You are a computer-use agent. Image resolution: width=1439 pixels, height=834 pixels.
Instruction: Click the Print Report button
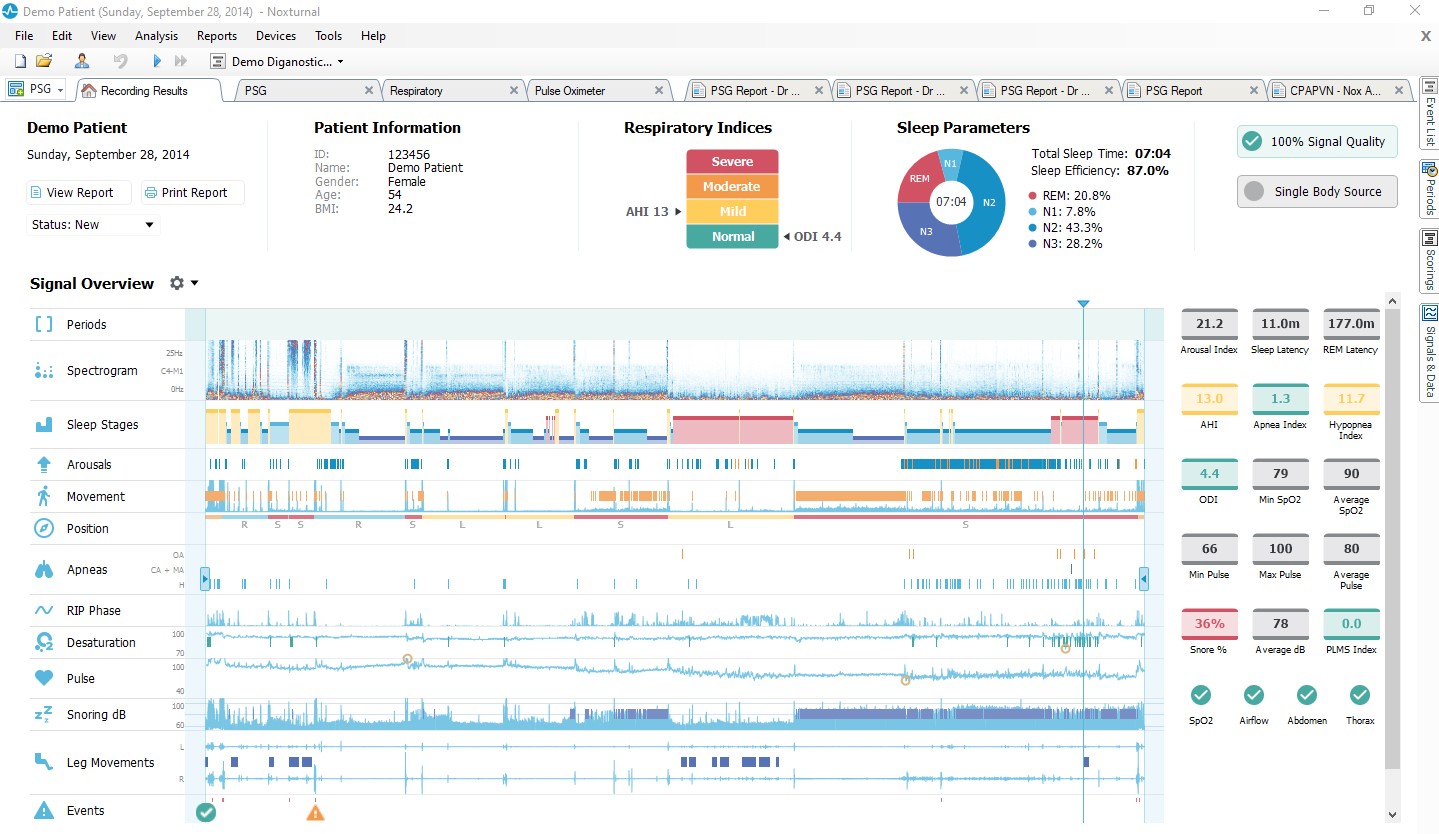192,193
